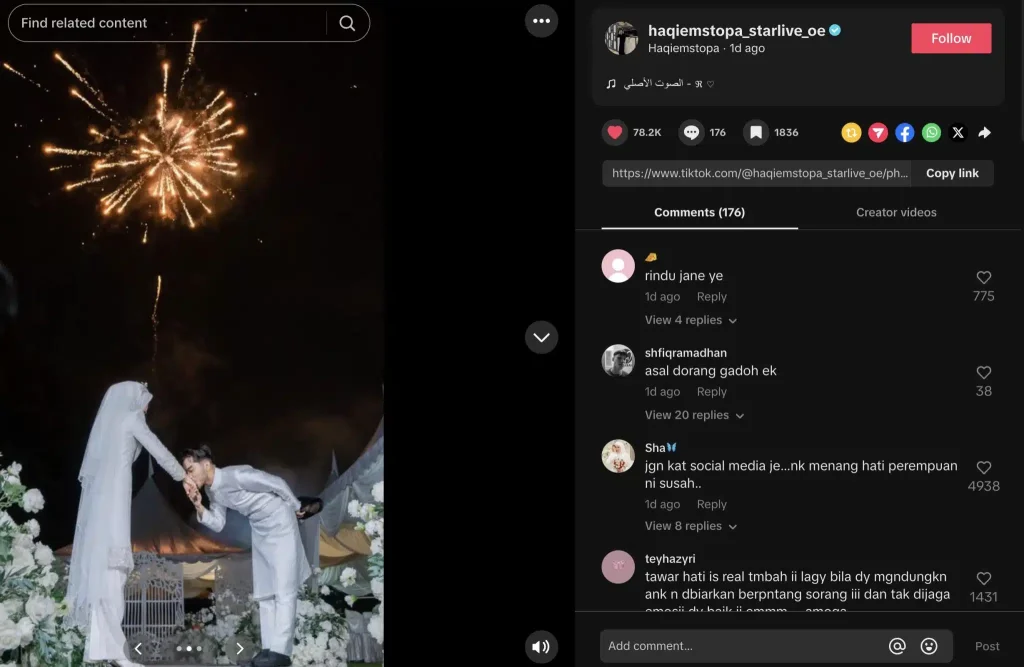
Task: Open comments via speech bubble icon
Action: 691,132
